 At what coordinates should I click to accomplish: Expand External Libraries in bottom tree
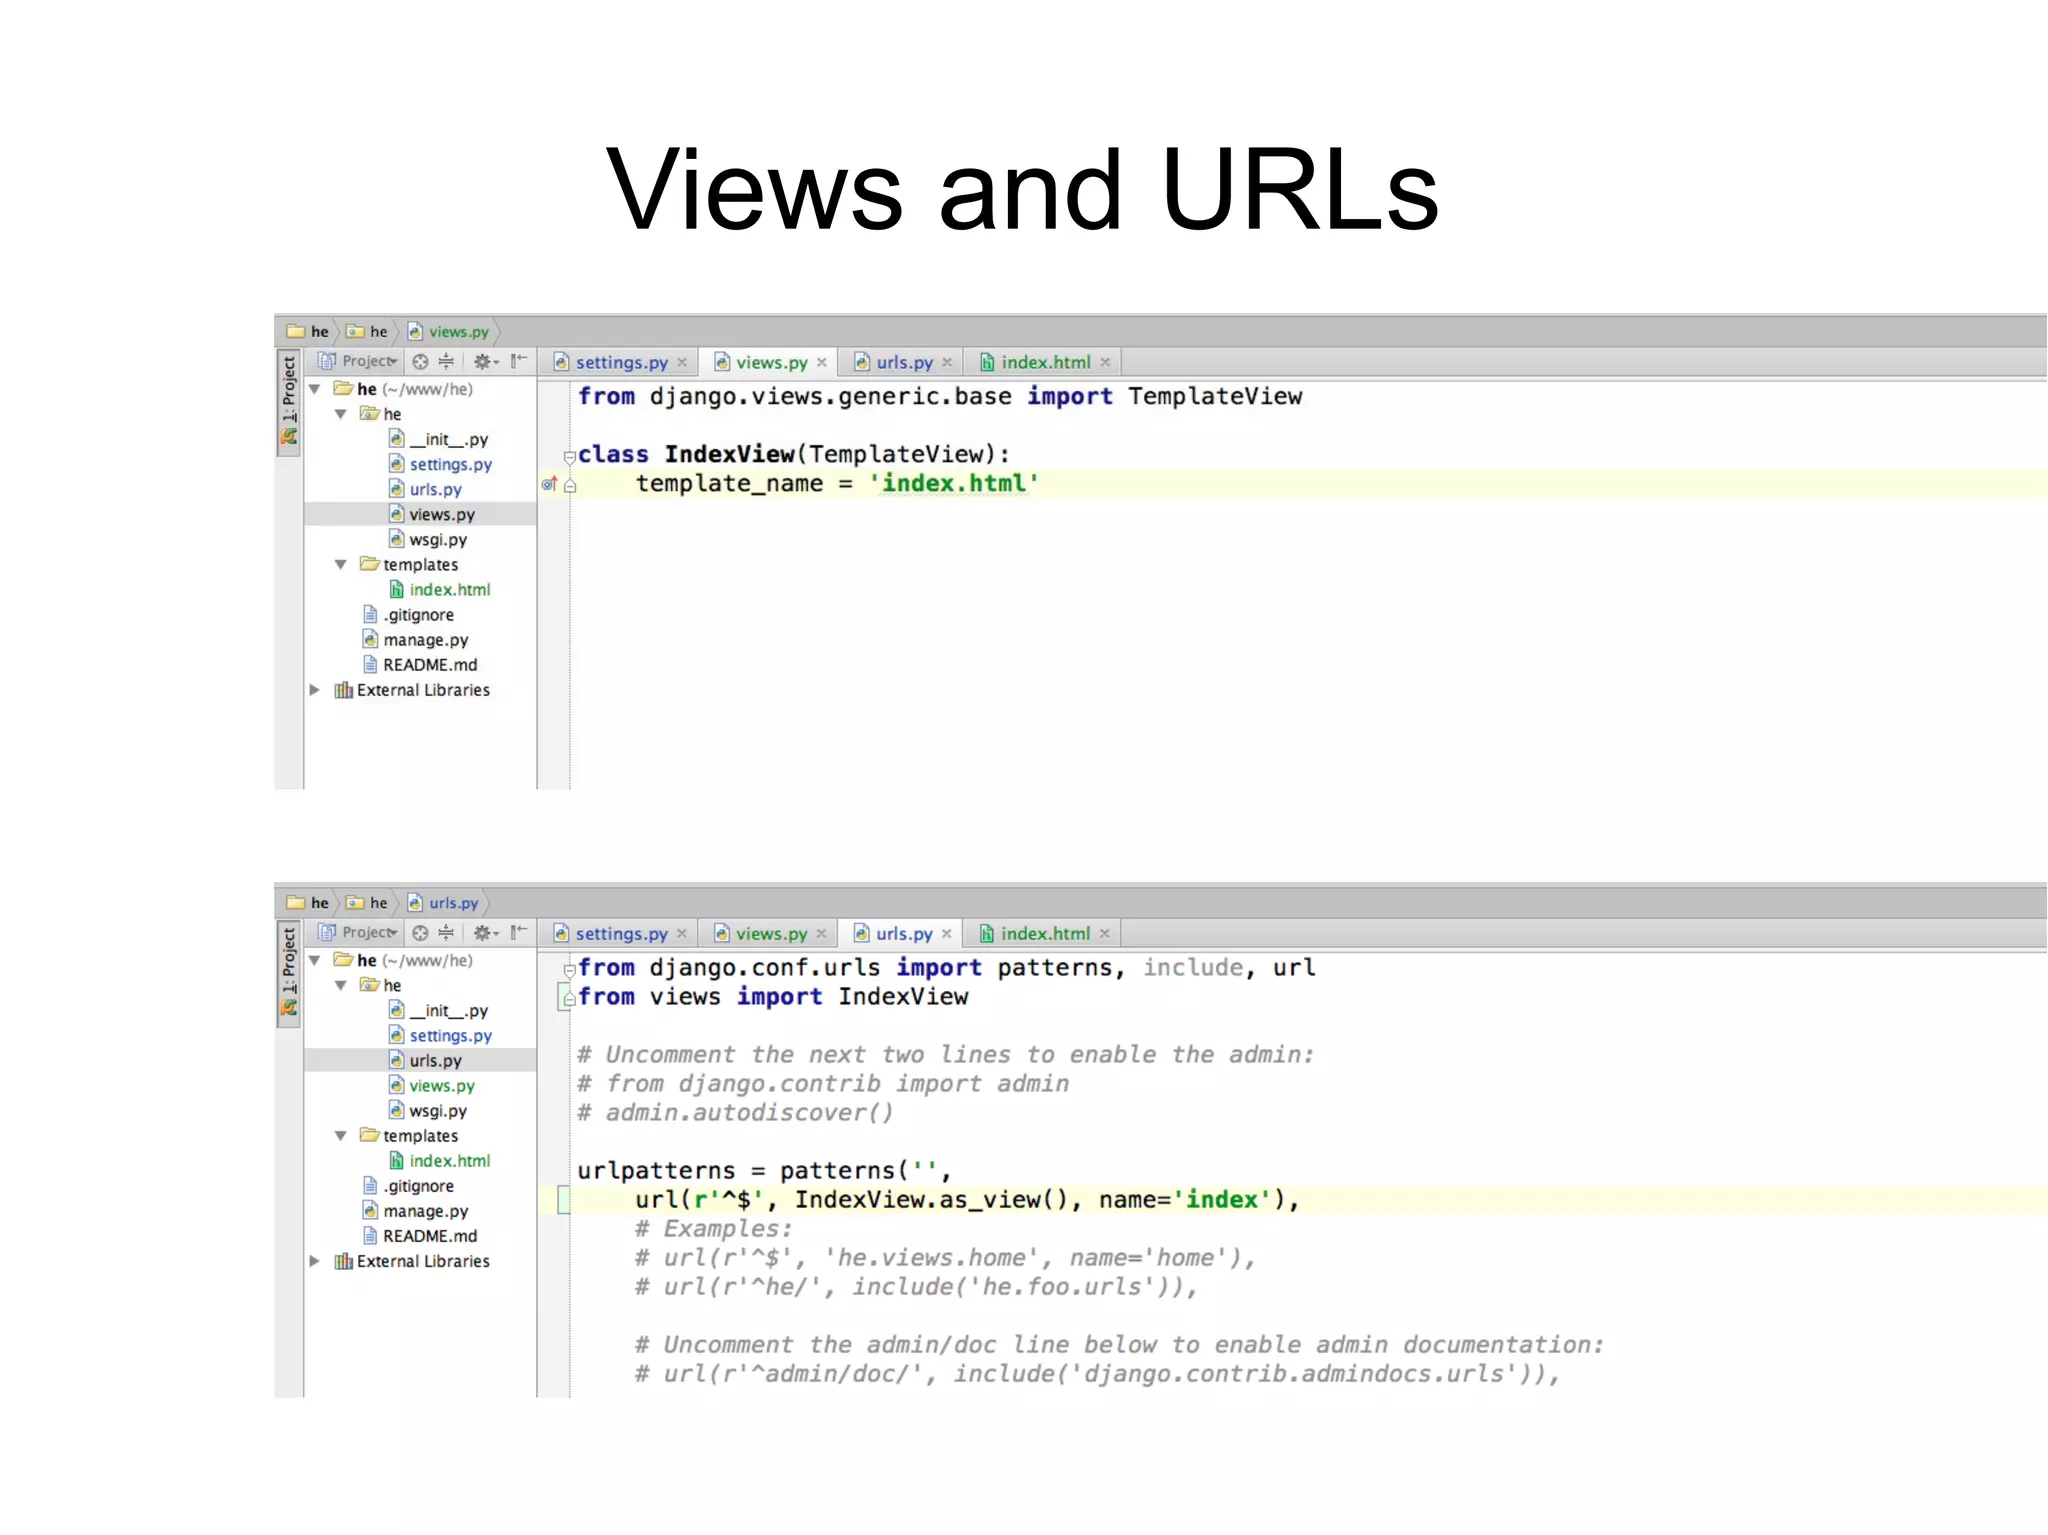pos(315,1261)
